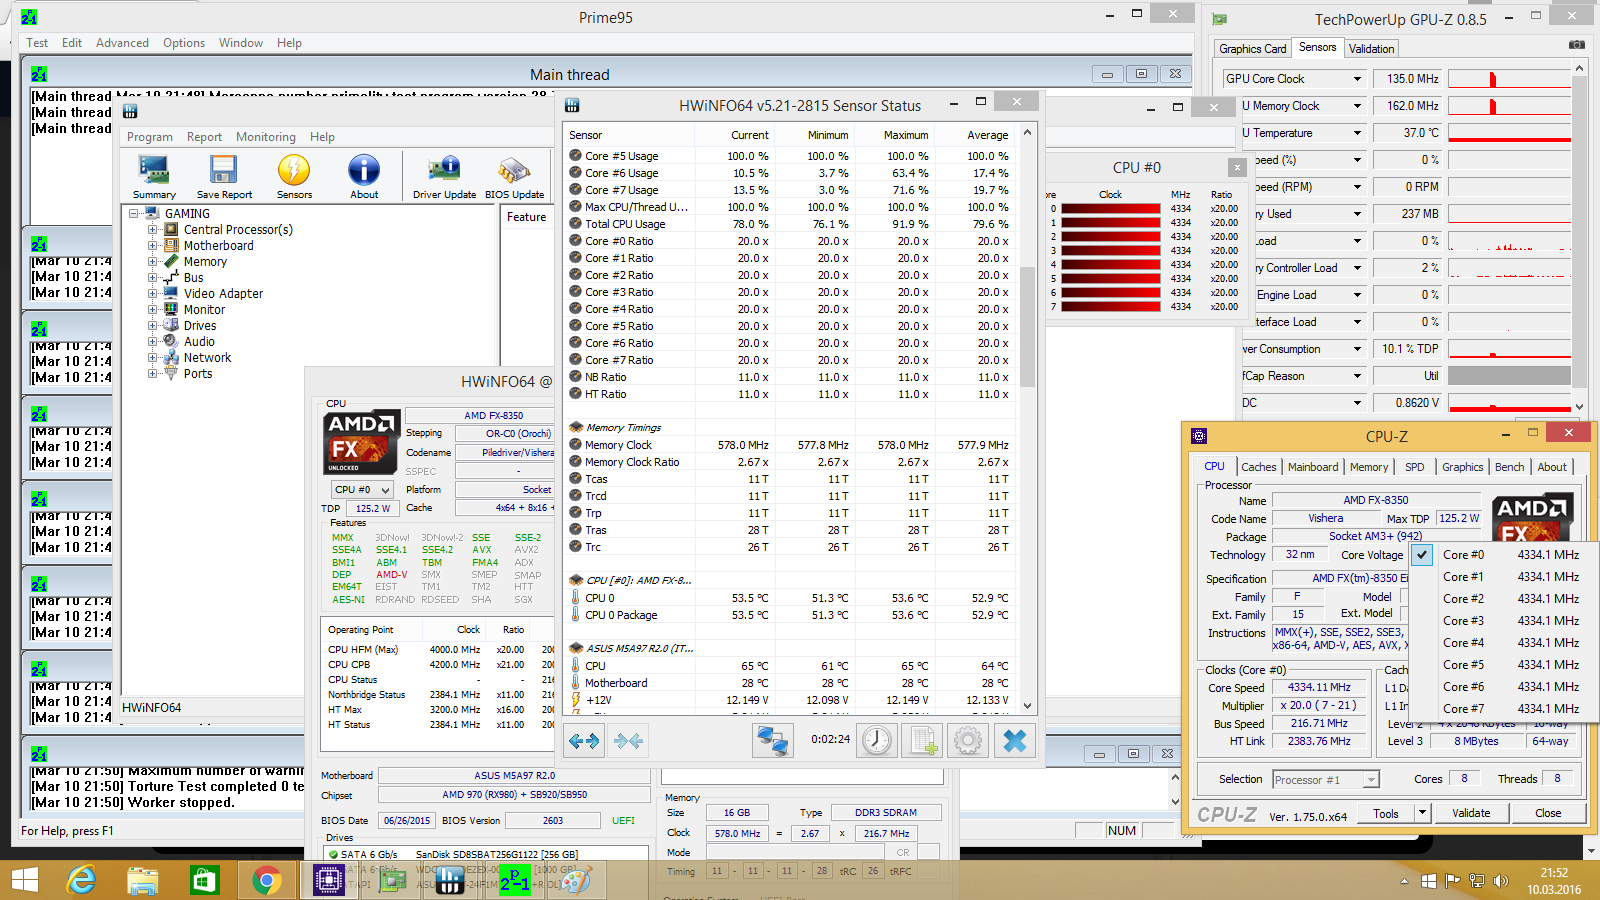This screenshot has height=900, width=1600.
Task: Open Paint from the taskbar
Action: pyautogui.click(x=575, y=880)
